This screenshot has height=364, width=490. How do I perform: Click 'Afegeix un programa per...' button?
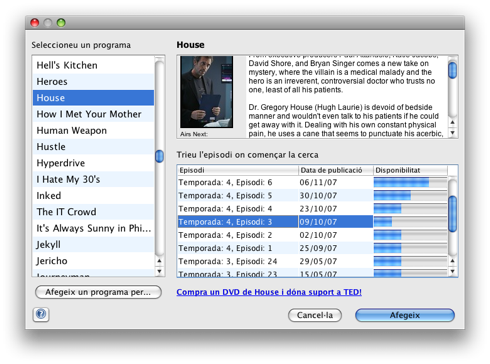tap(98, 292)
